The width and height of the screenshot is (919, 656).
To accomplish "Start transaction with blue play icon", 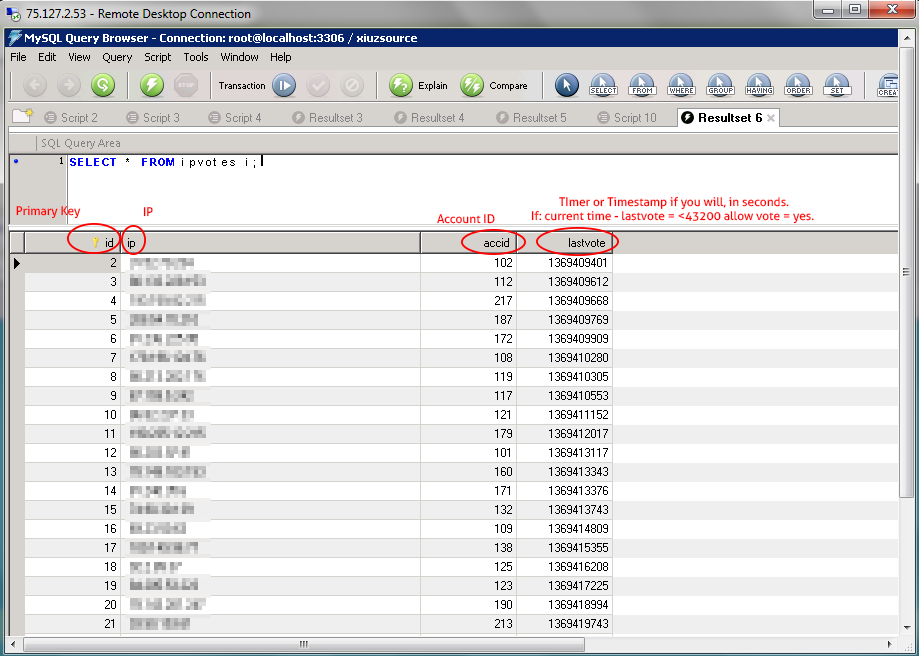I will pyautogui.click(x=284, y=86).
